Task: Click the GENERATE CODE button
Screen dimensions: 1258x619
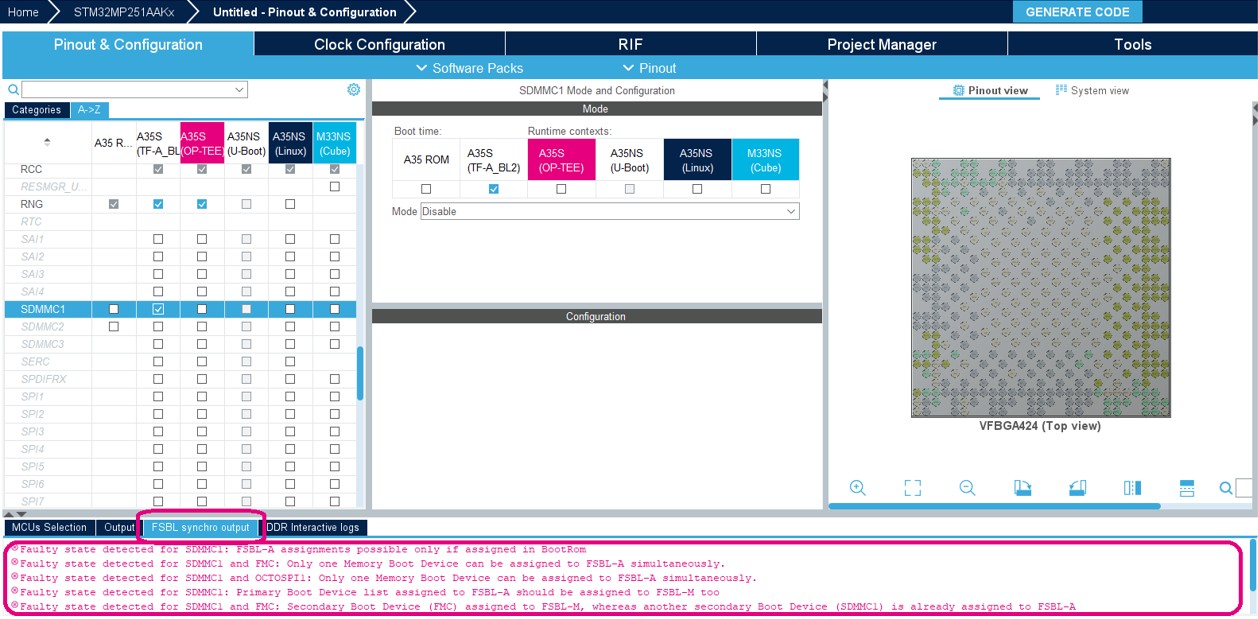Action: [1077, 12]
